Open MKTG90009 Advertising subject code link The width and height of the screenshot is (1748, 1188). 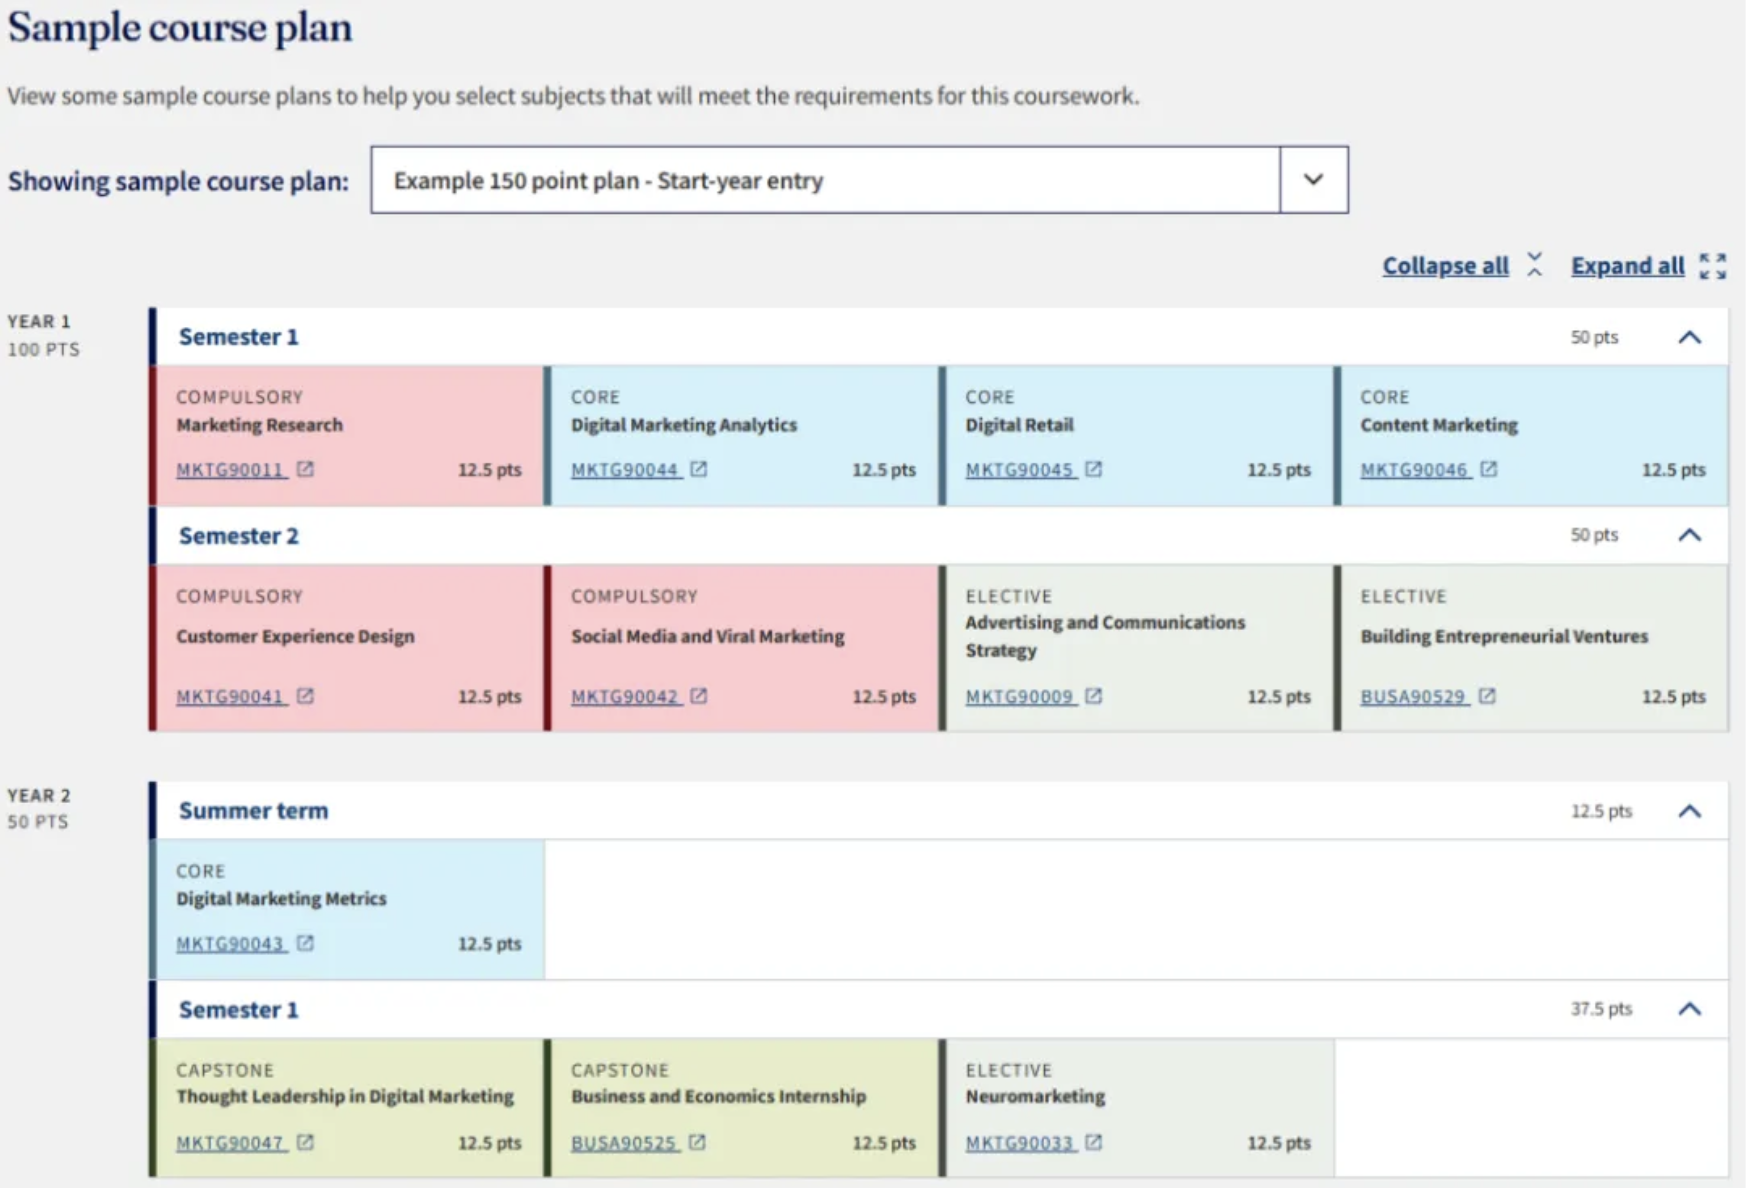pyautogui.click(x=1019, y=697)
